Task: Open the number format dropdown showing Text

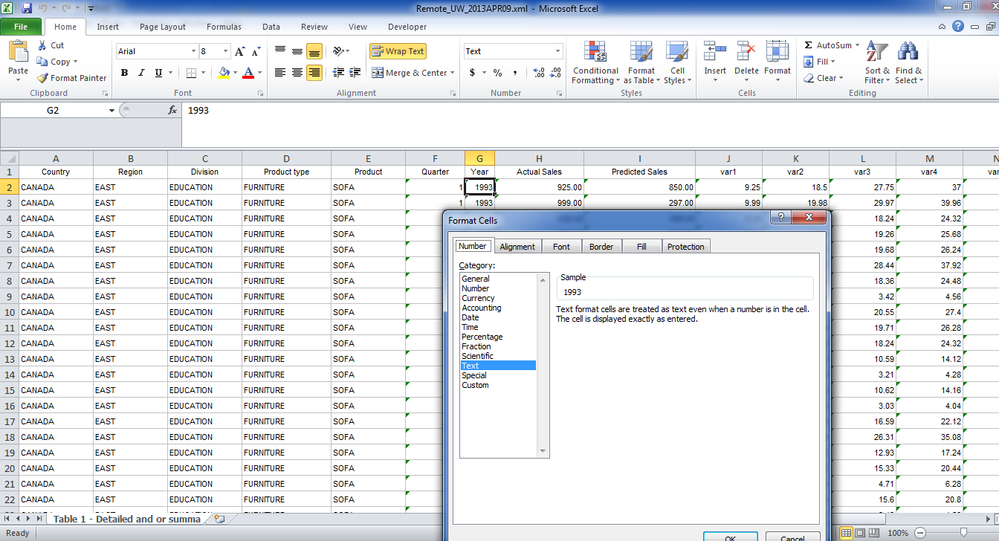Action: click(x=557, y=51)
